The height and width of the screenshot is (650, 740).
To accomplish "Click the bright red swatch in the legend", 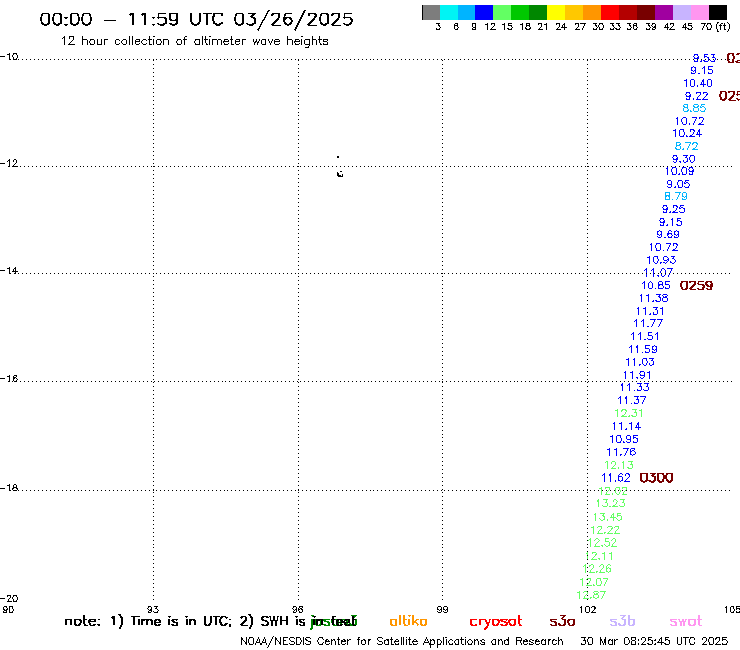I will tap(610, 12).
